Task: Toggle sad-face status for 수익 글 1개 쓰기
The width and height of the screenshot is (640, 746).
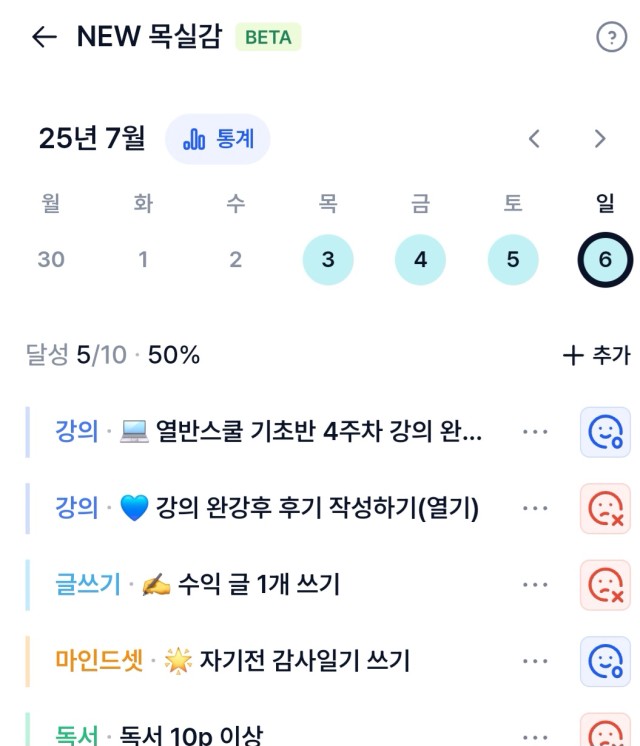Action: (605, 585)
